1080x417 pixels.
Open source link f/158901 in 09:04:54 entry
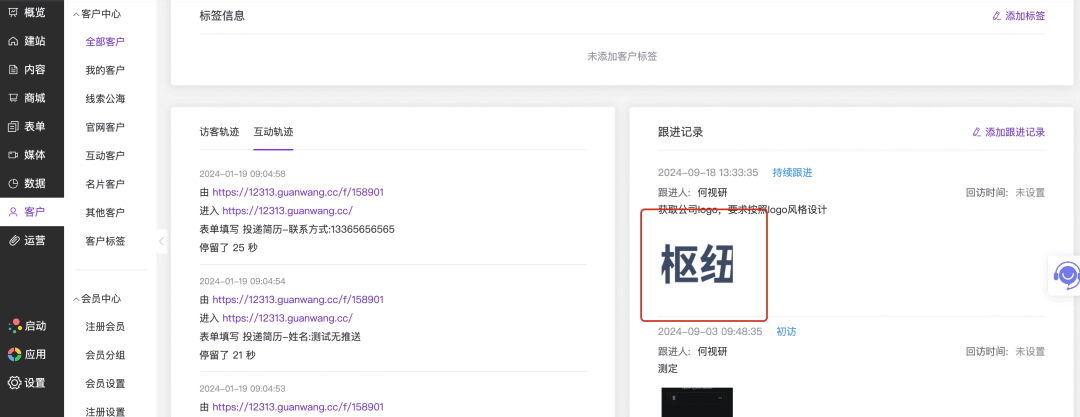point(298,300)
